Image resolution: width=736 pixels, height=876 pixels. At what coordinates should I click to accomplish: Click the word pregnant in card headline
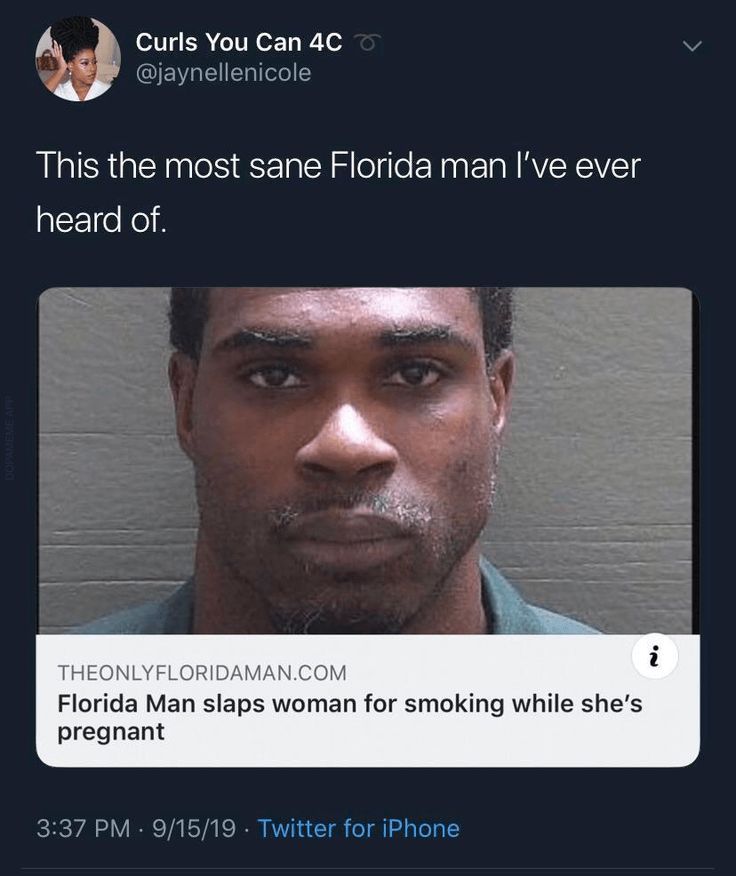(x=111, y=732)
